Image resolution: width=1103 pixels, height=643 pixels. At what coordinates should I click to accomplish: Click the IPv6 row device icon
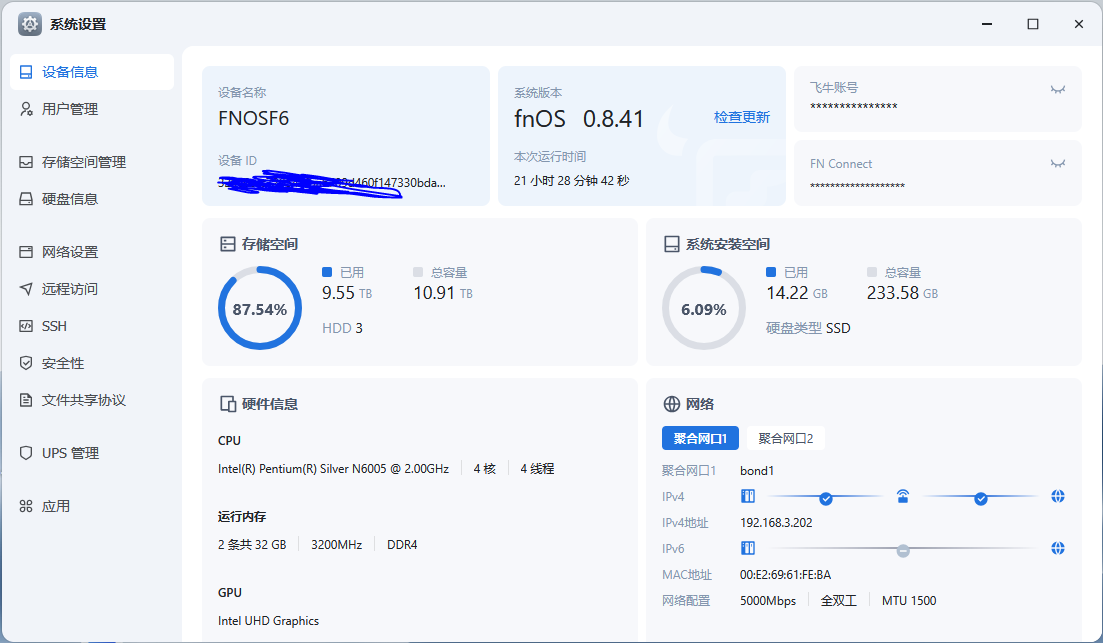(x=748, y=548)
